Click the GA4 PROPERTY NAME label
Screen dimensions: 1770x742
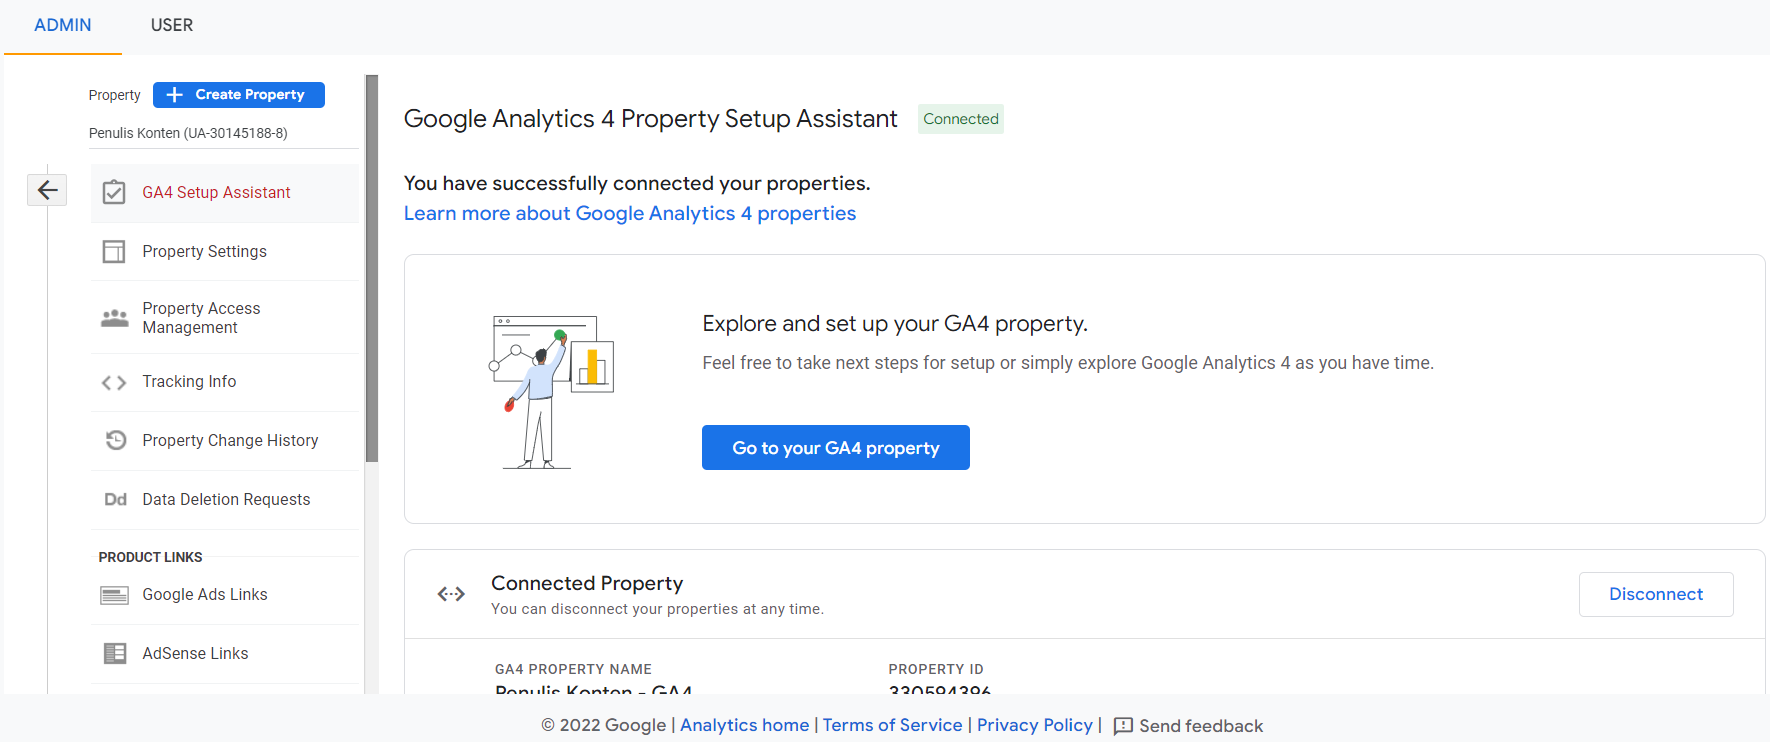coord(573,669)
